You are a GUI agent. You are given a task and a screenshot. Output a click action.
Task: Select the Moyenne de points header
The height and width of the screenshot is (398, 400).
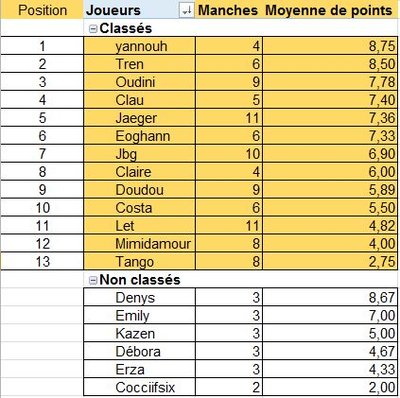[329, 10]
